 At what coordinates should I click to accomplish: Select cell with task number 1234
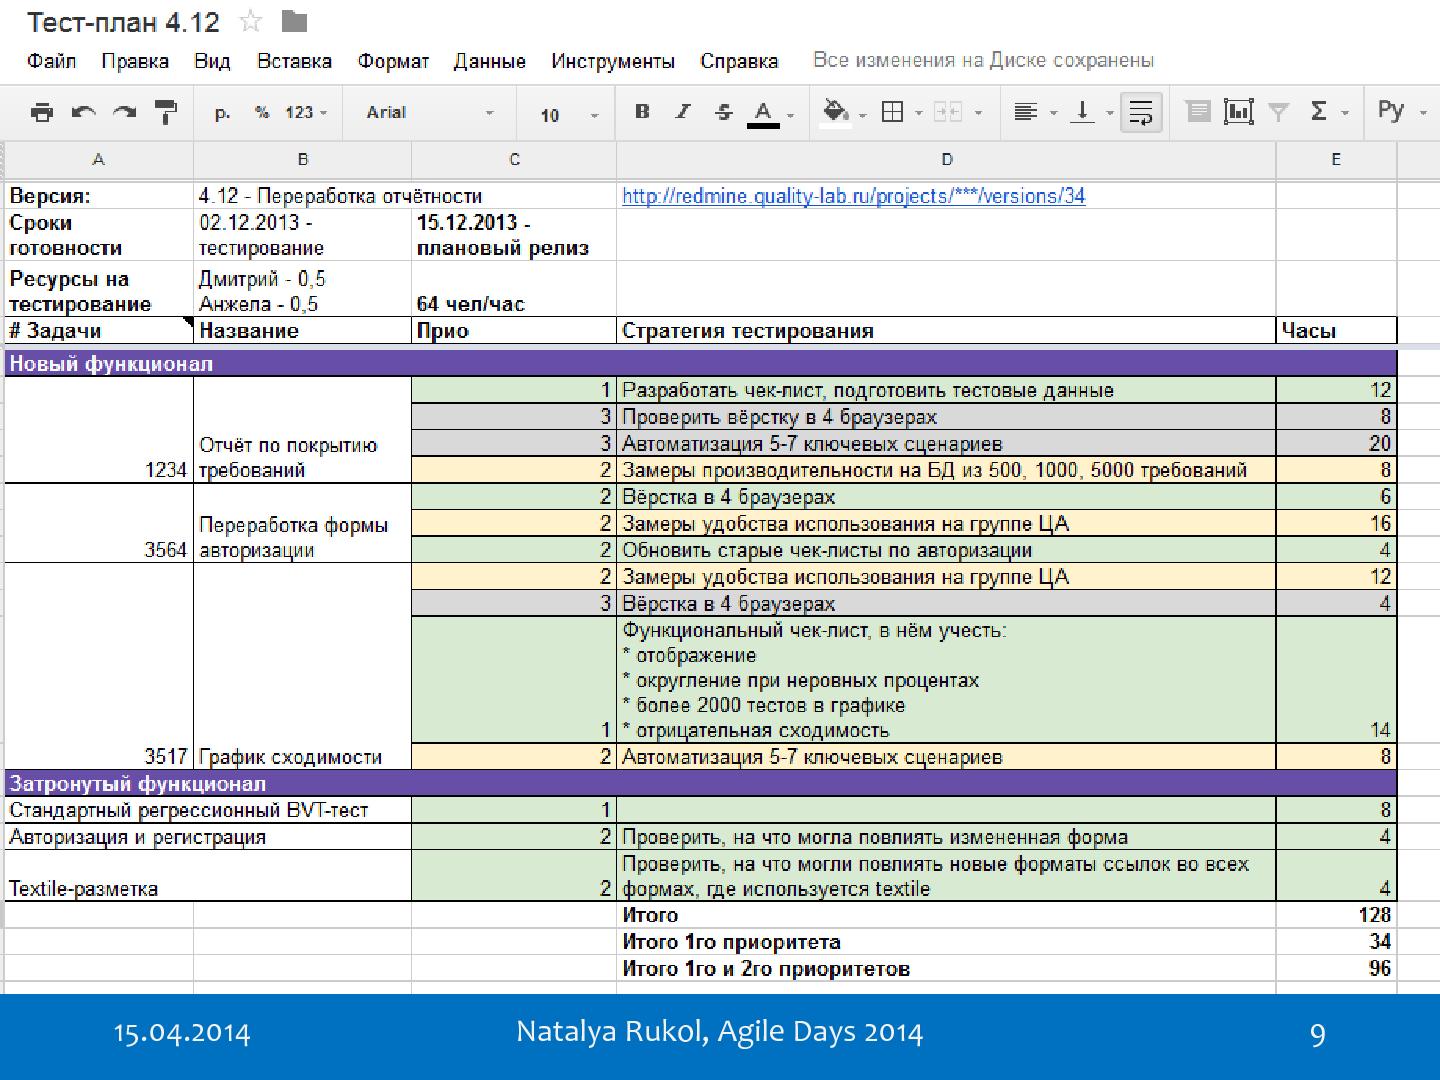point(99,430)
